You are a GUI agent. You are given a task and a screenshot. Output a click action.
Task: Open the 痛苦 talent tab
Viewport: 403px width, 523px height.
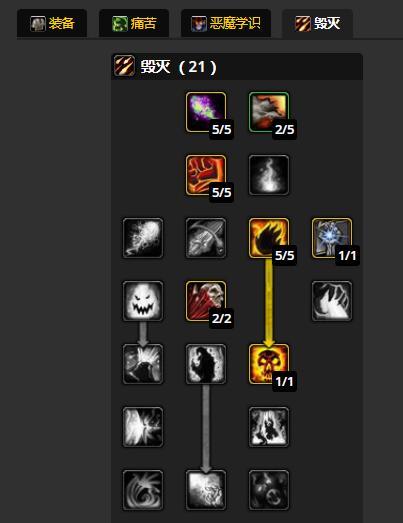click(134, 23)
